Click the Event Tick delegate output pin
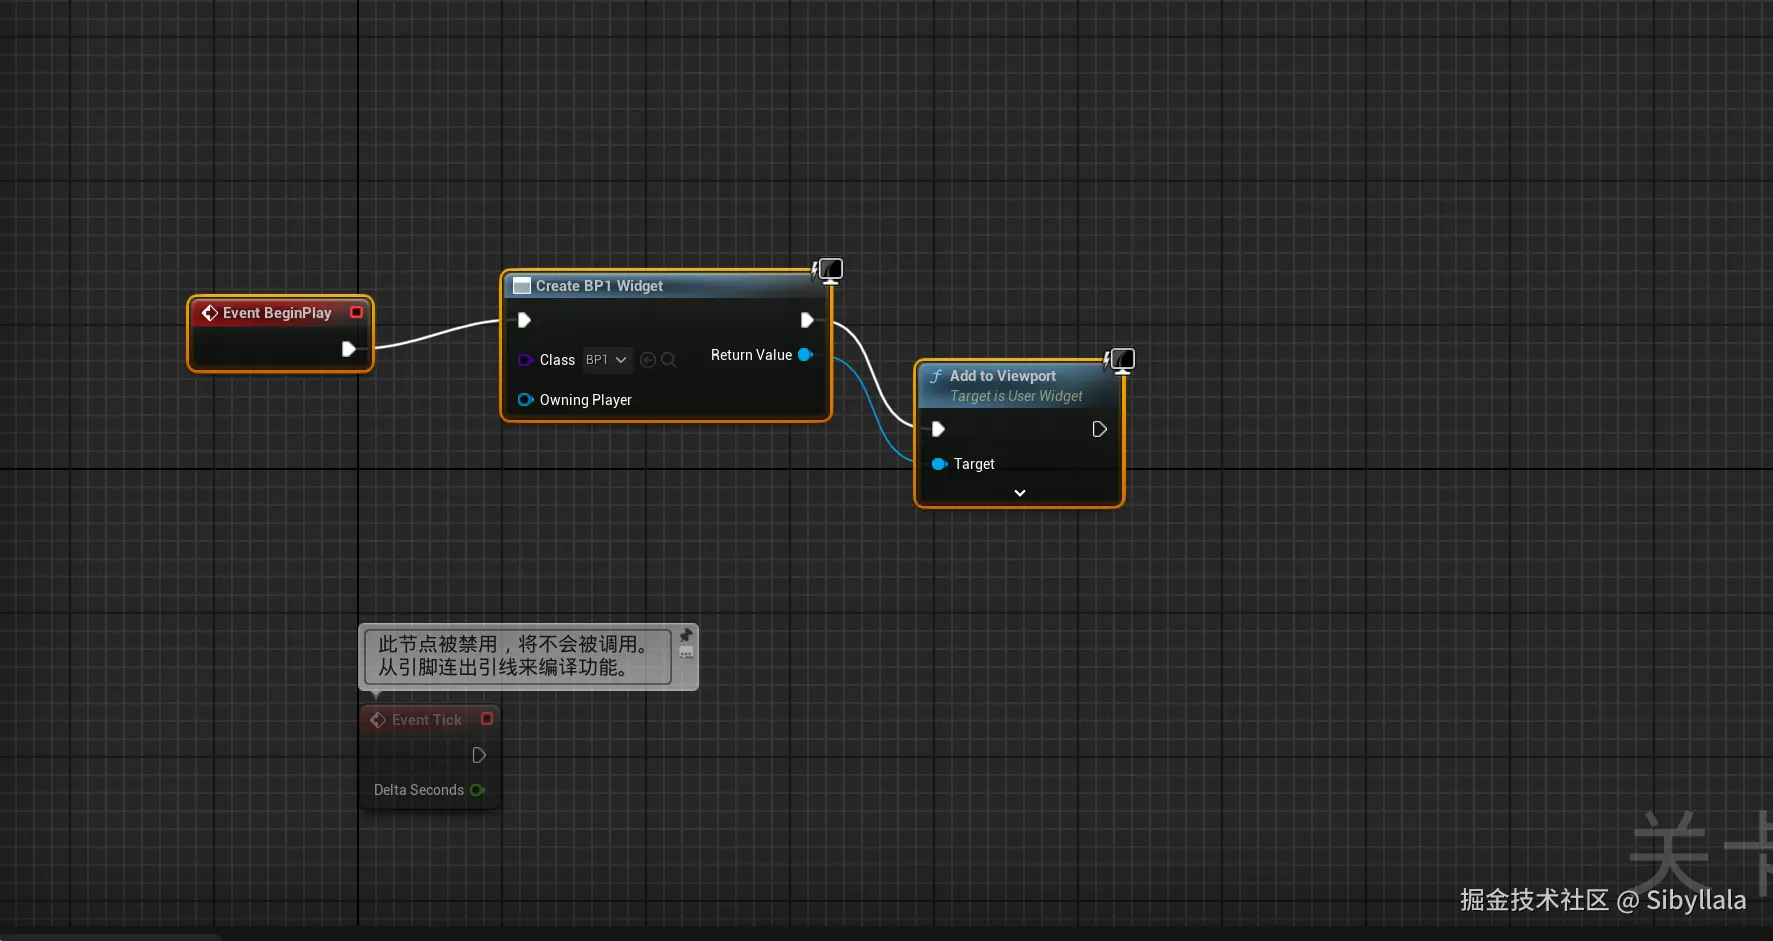The width and height of the screenshot is (1773, 941). pos(487,719)
